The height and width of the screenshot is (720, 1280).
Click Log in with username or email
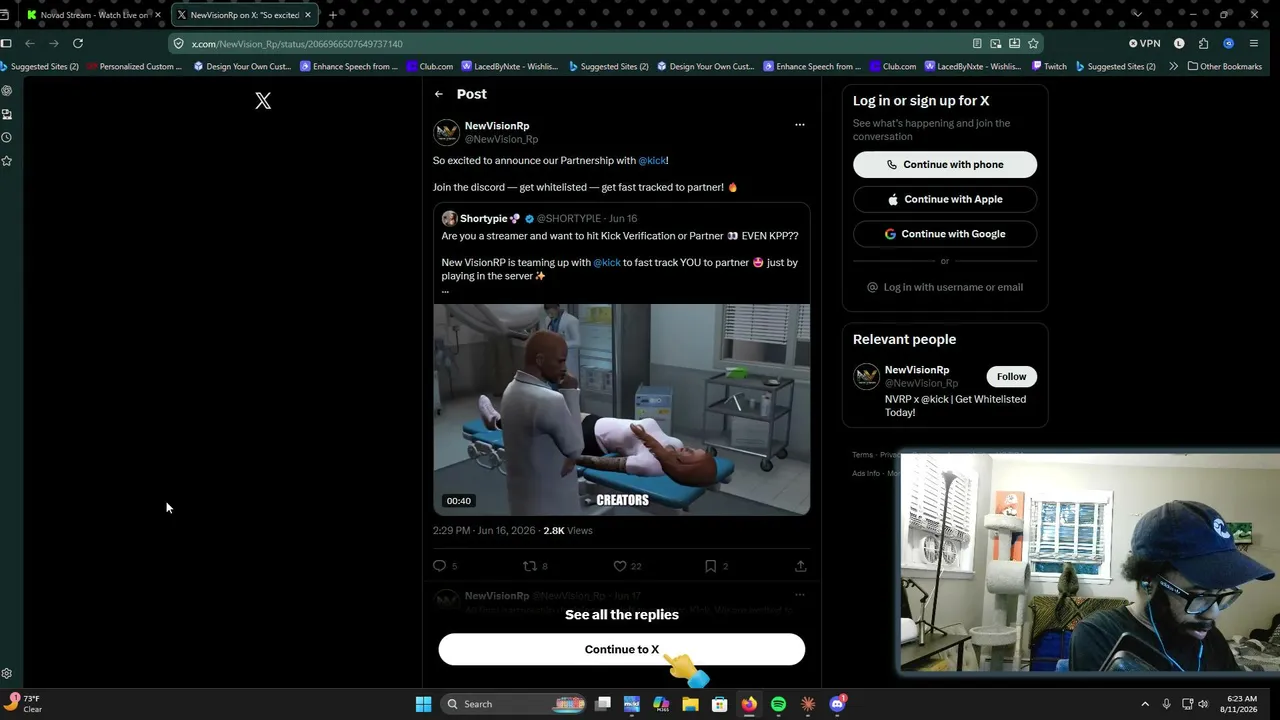pos(945,287)
